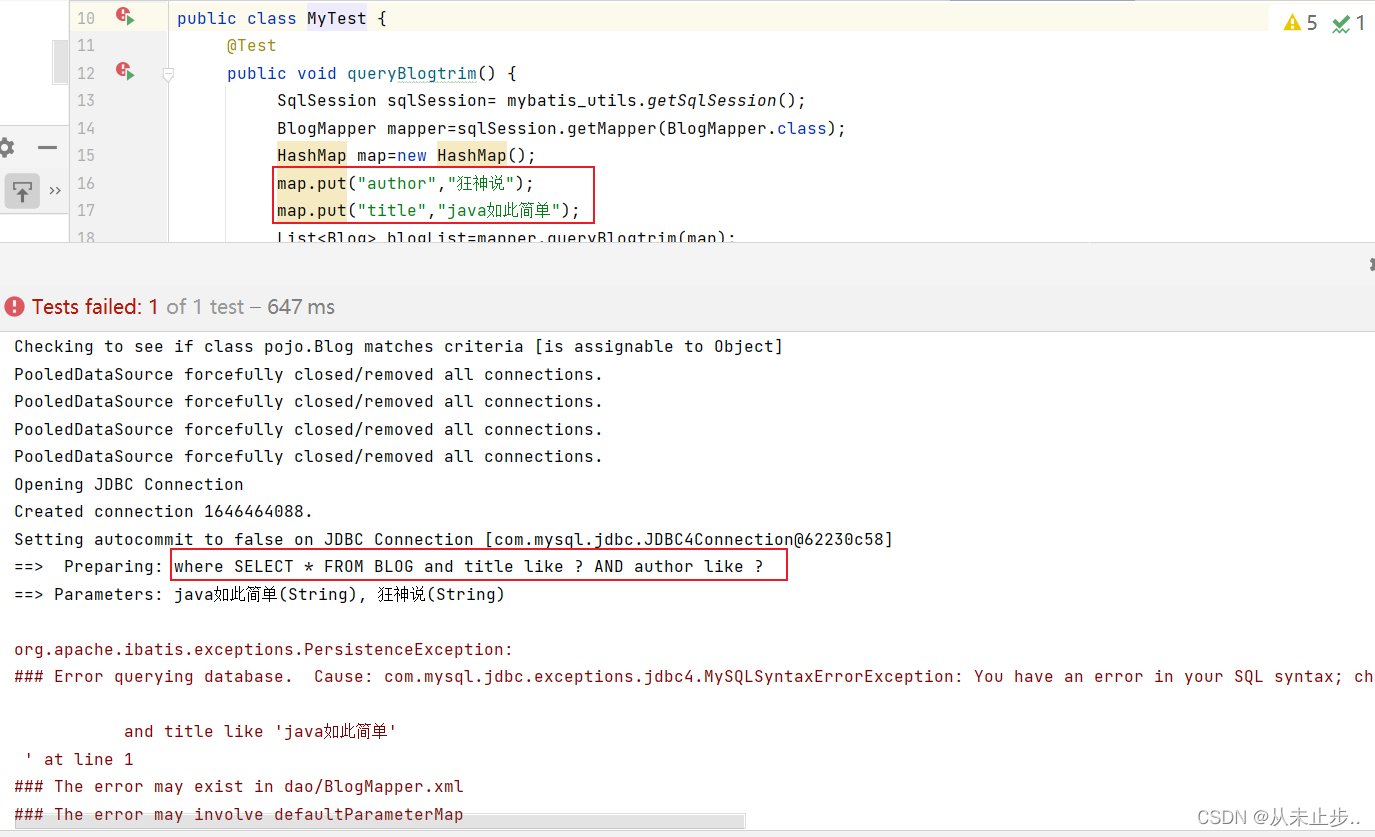Click the red Tests failed status icon
The width and height of the screenshot is (1375, 837).
14,307
